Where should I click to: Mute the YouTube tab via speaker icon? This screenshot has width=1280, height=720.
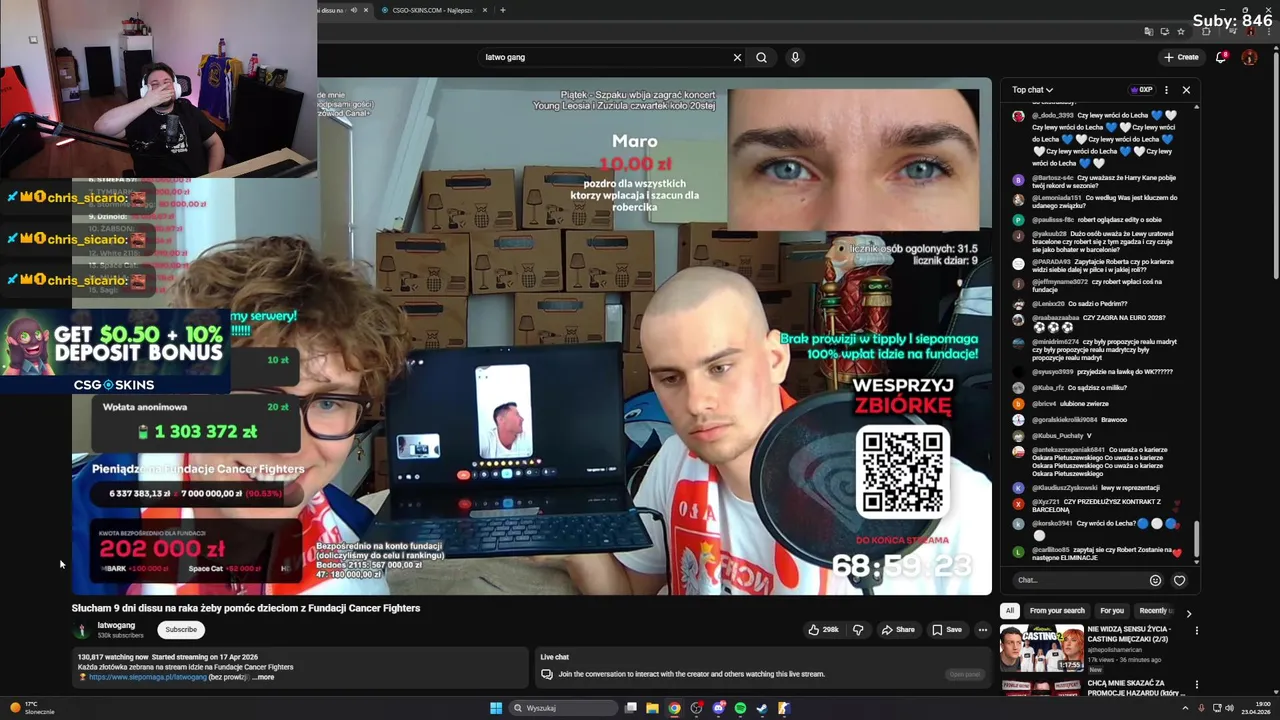354,10
